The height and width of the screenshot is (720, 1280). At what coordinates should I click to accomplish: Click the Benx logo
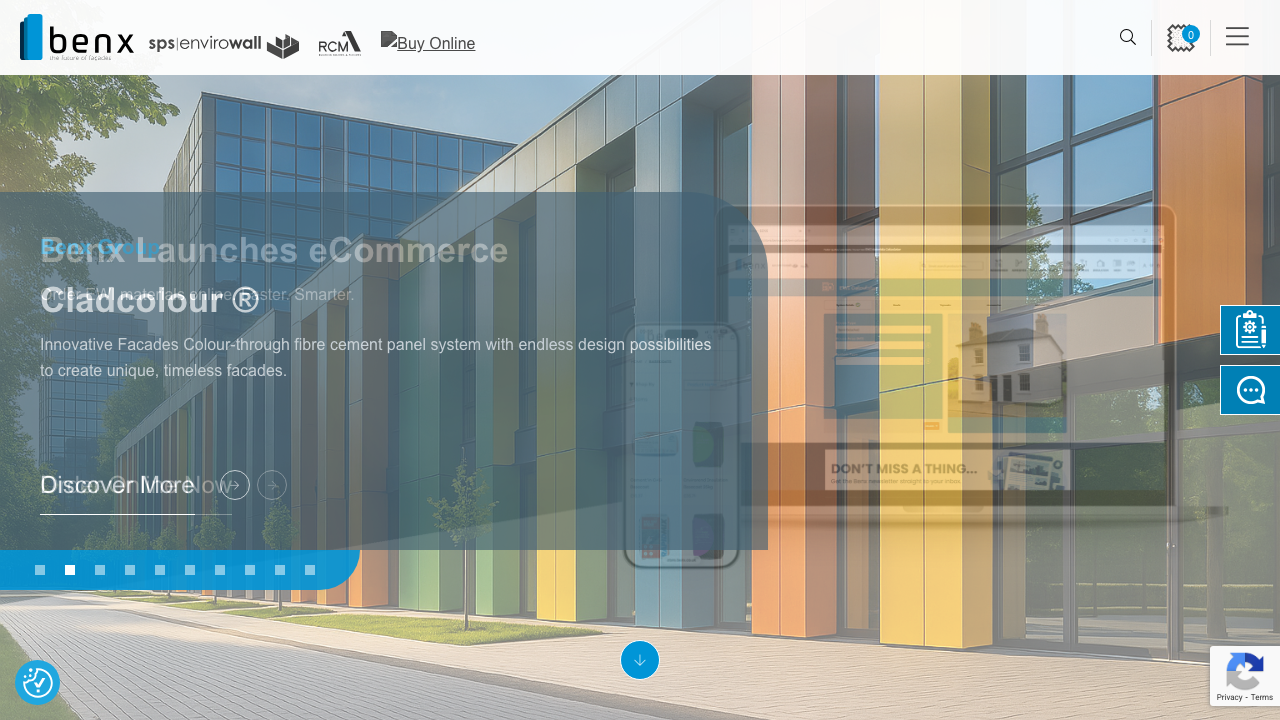point(75,37)
